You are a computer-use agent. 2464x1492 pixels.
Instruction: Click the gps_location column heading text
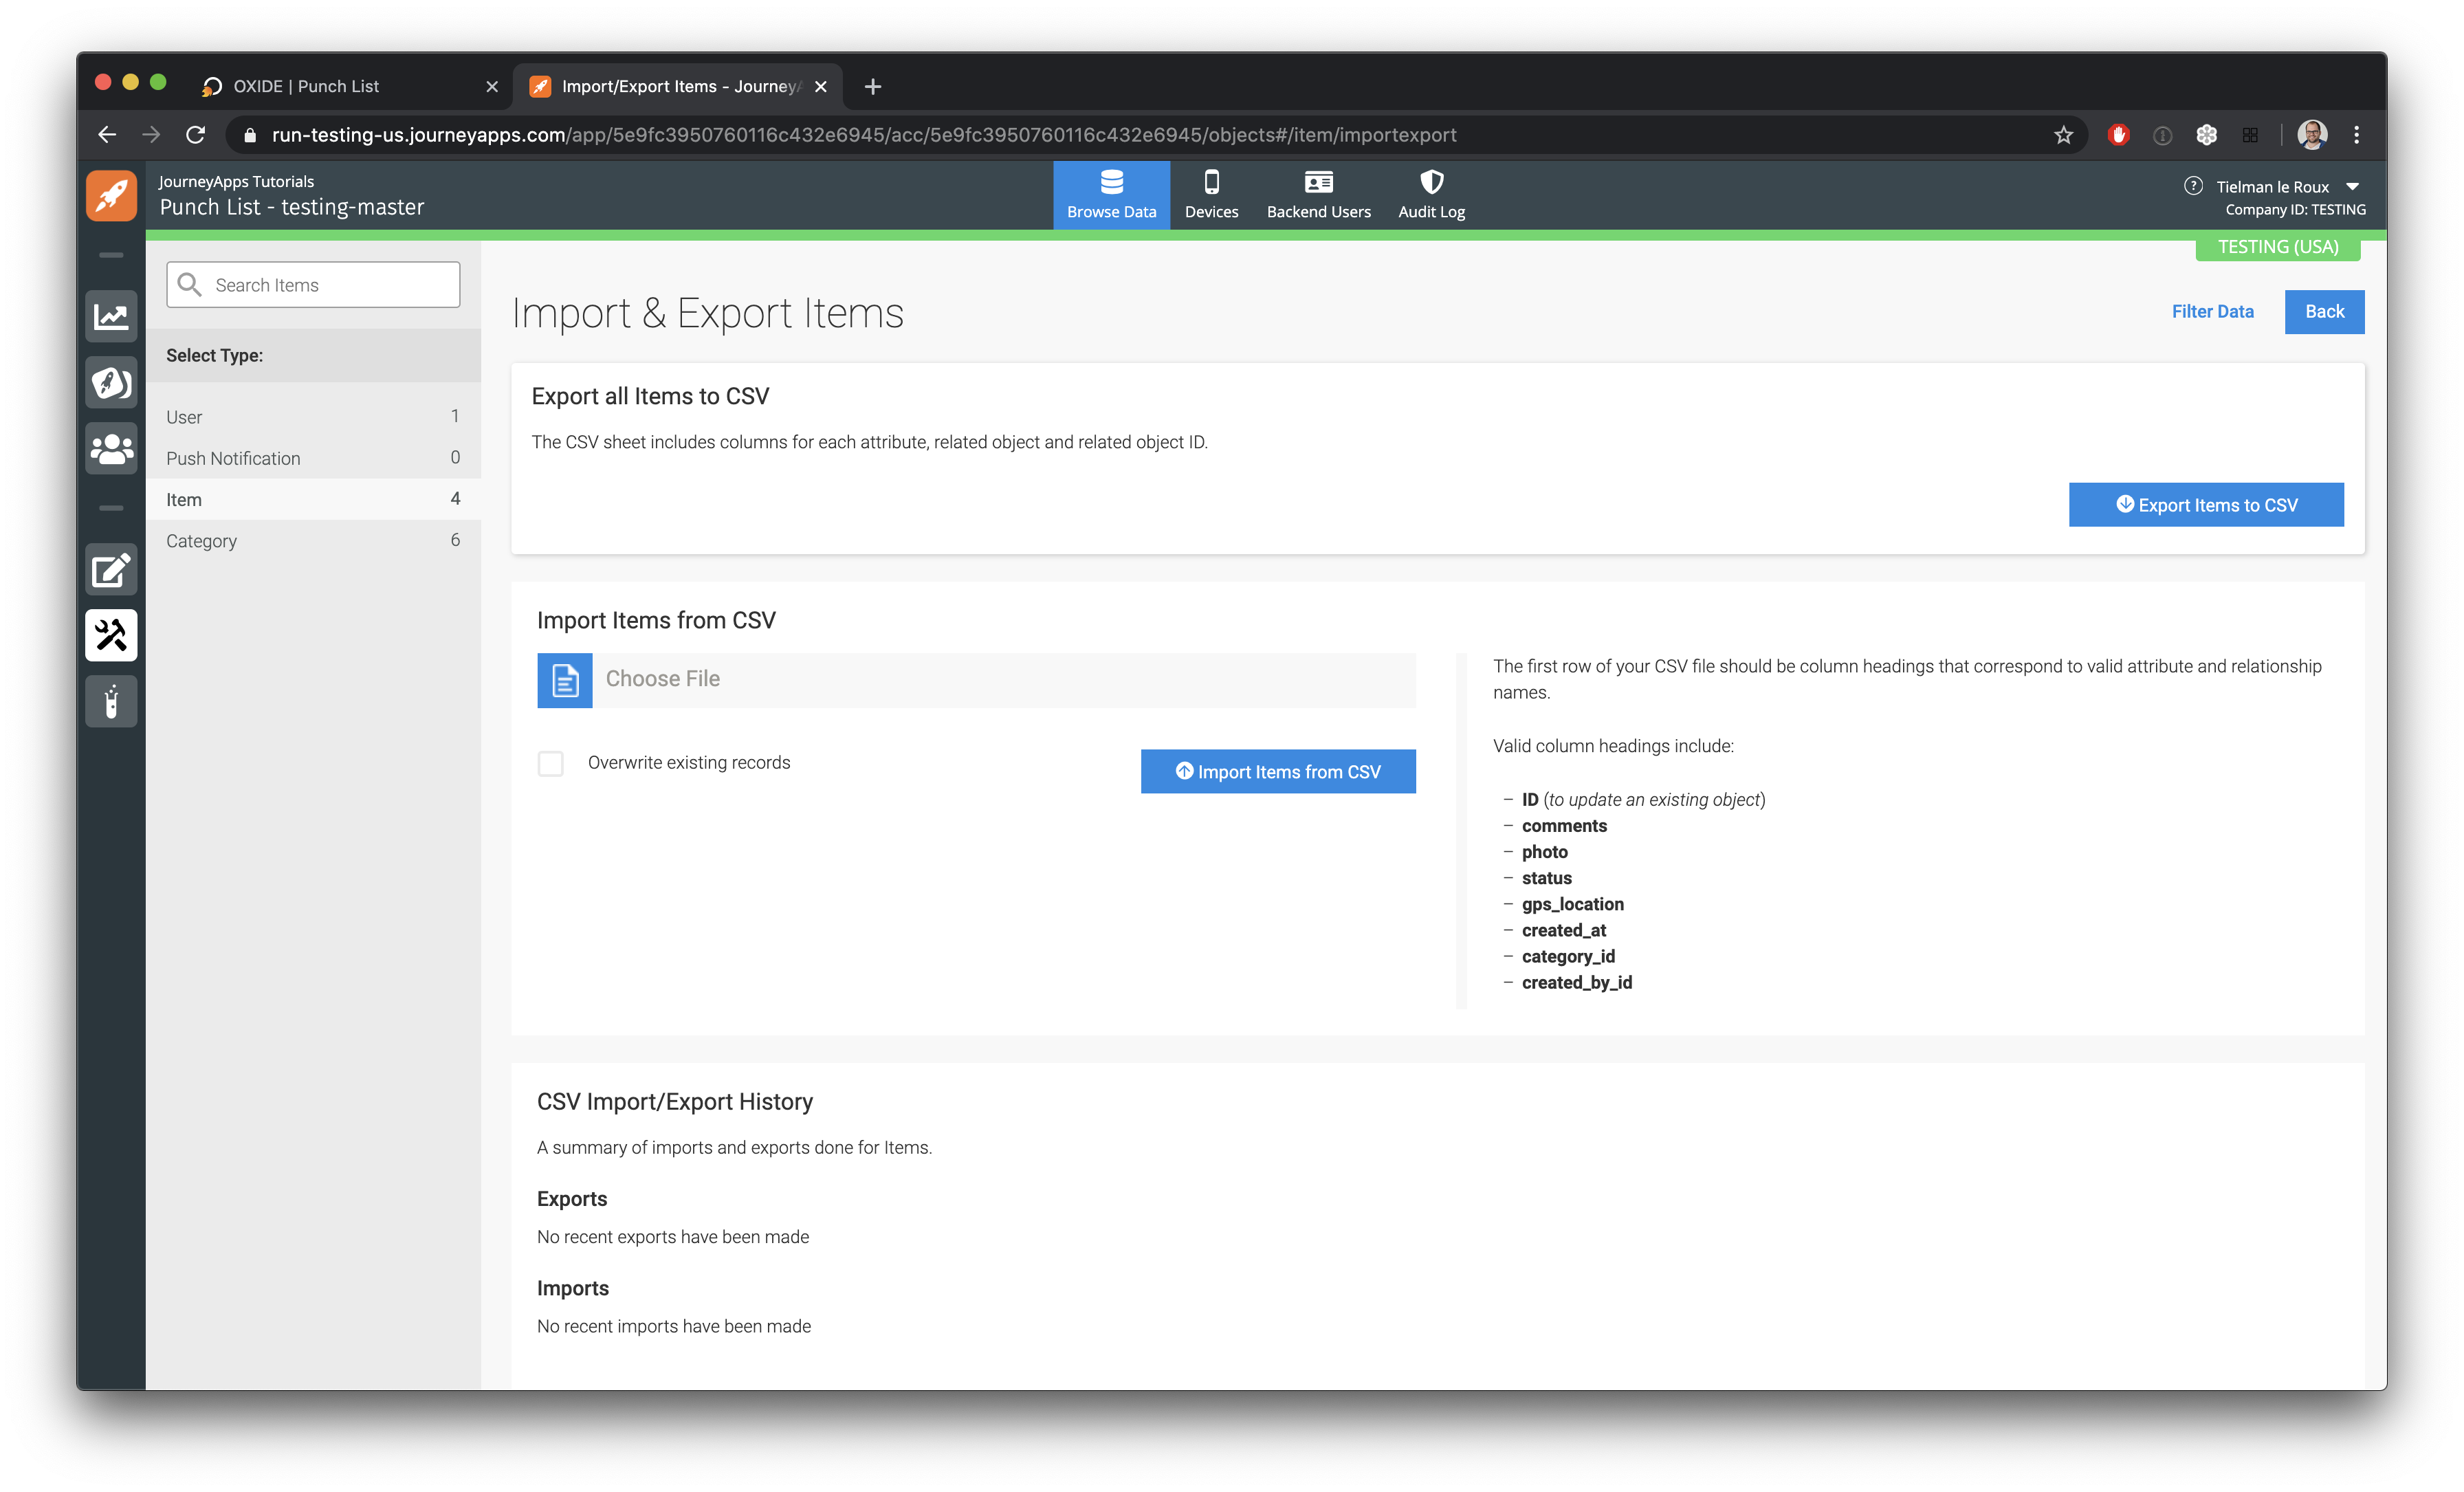(1572, 904)
